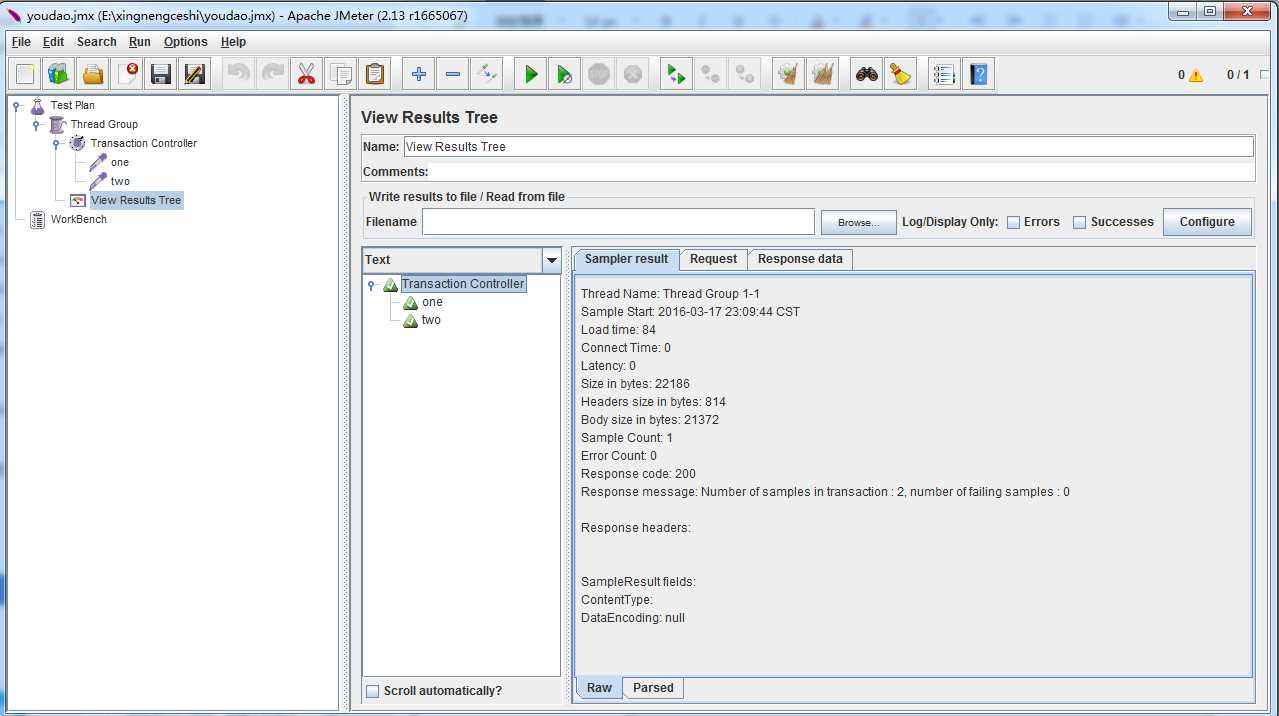Start the test with green play button

point(531,74)
